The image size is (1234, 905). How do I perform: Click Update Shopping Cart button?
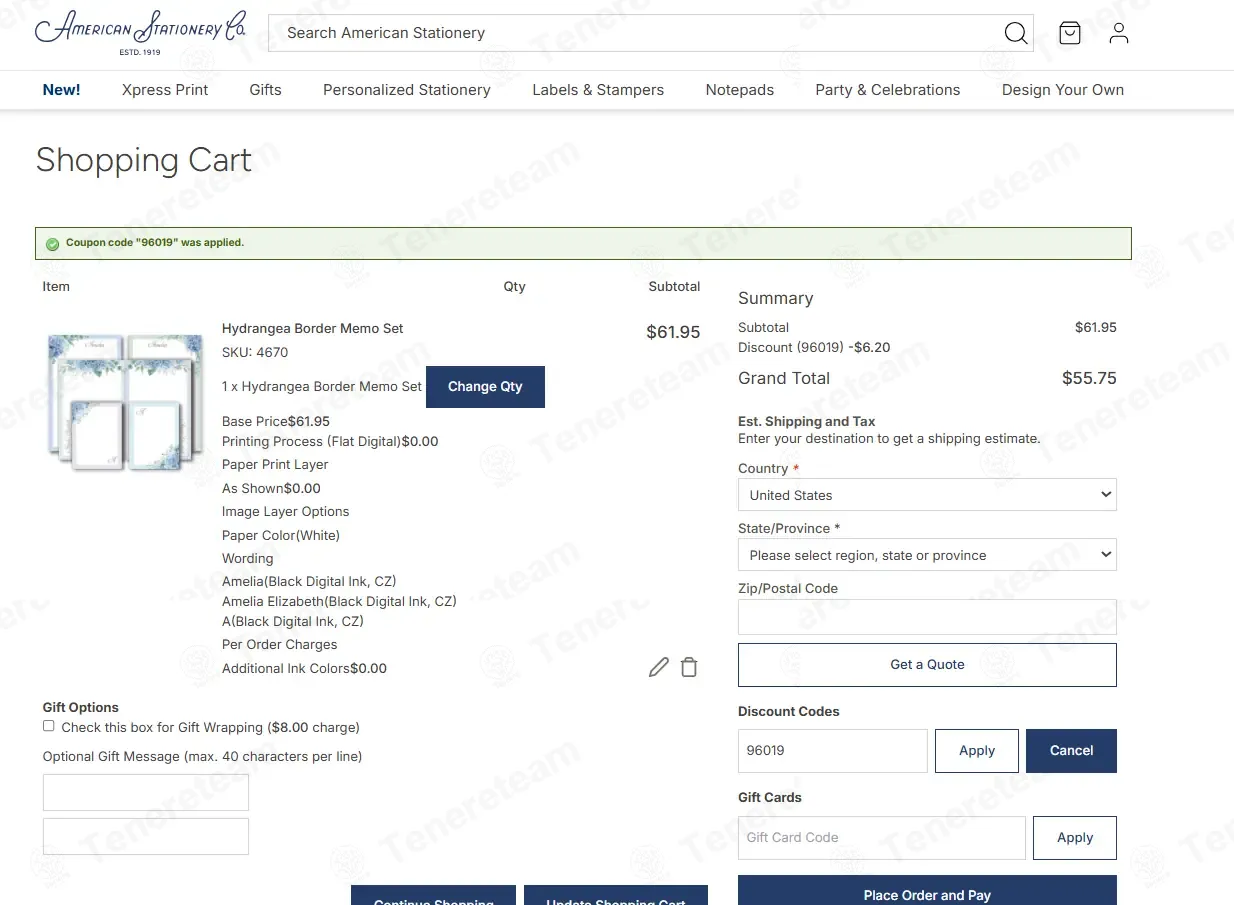616,895
